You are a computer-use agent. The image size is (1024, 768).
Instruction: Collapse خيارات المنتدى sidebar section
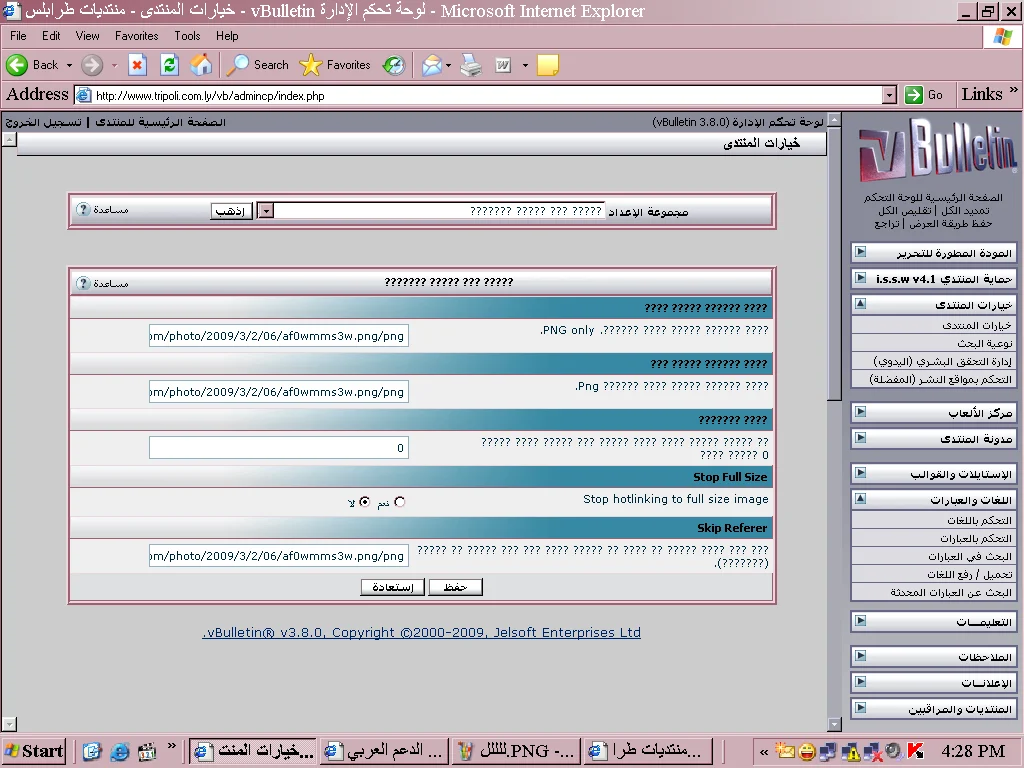click(x=861, y=304)
